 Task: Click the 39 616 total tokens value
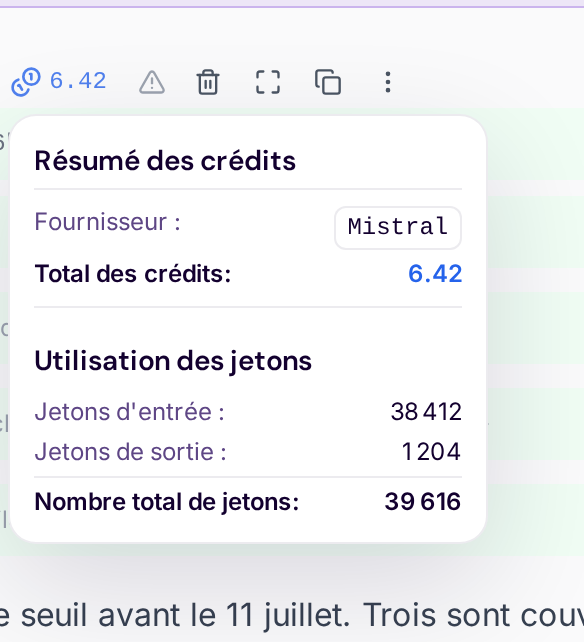[x=423, y=502]
